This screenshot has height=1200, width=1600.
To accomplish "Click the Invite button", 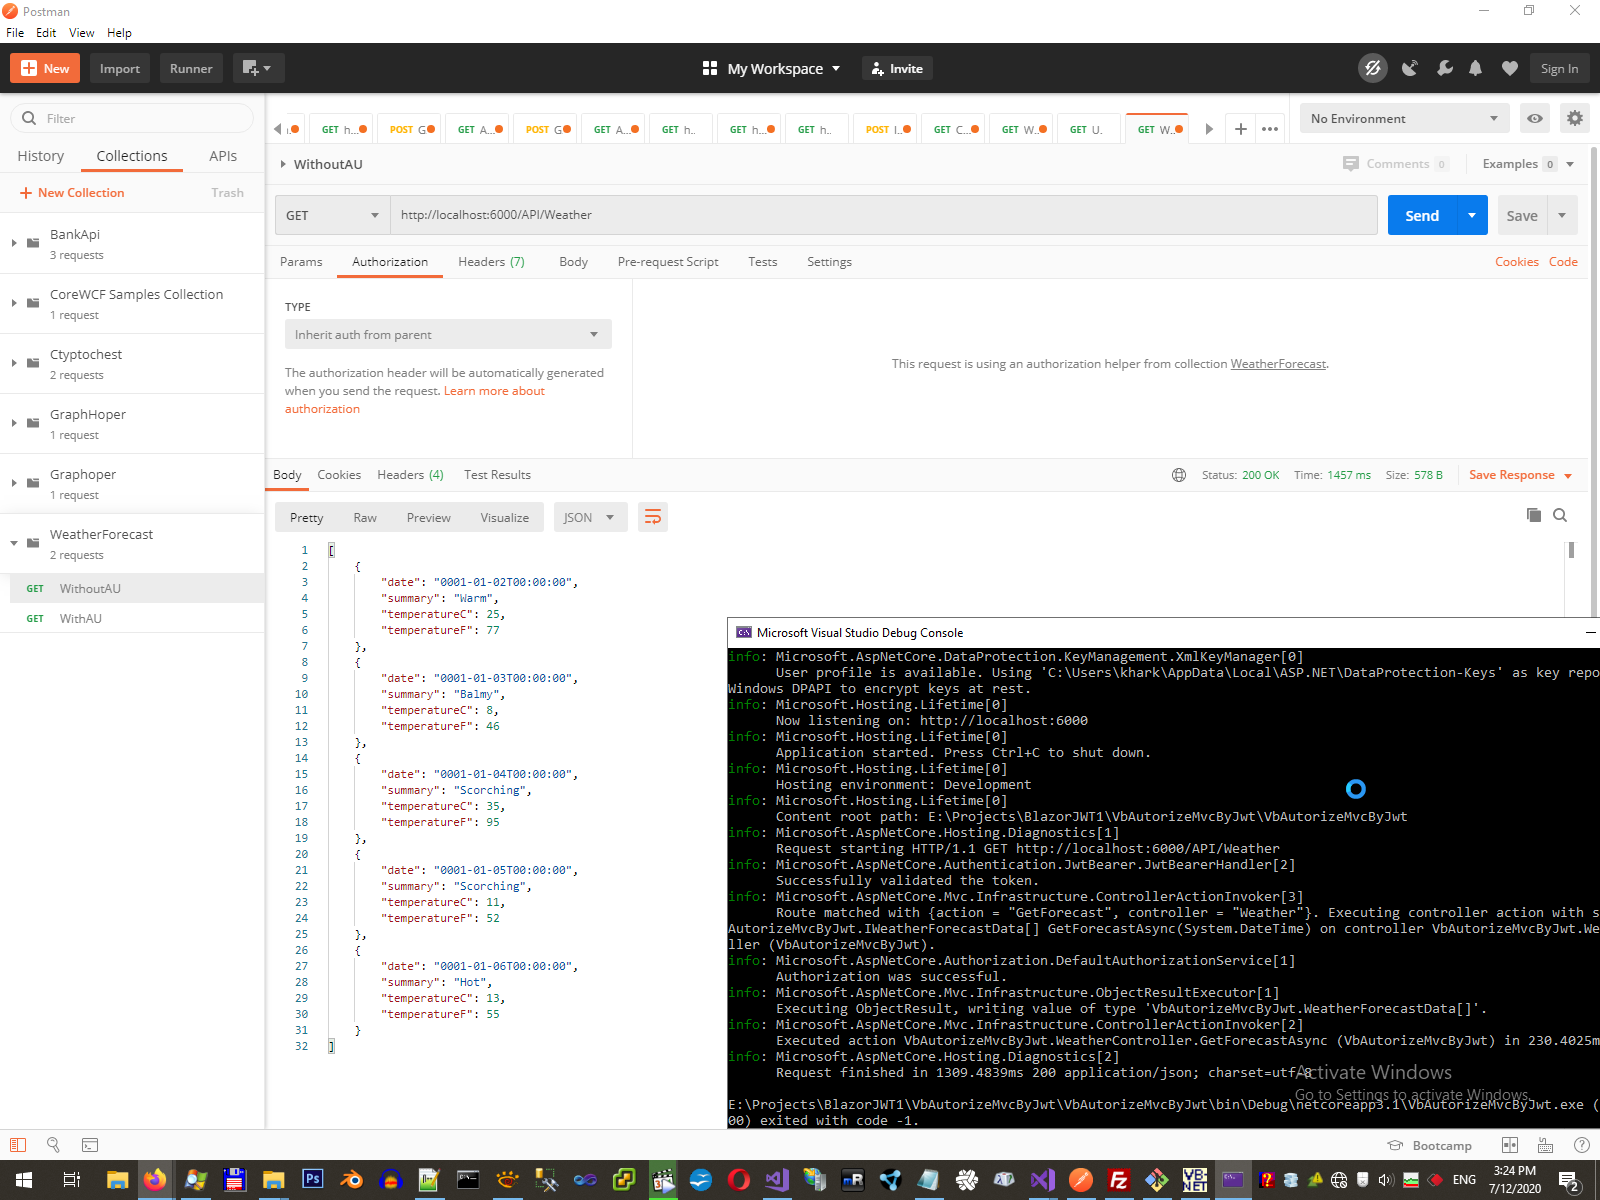I will click(897, 68).
